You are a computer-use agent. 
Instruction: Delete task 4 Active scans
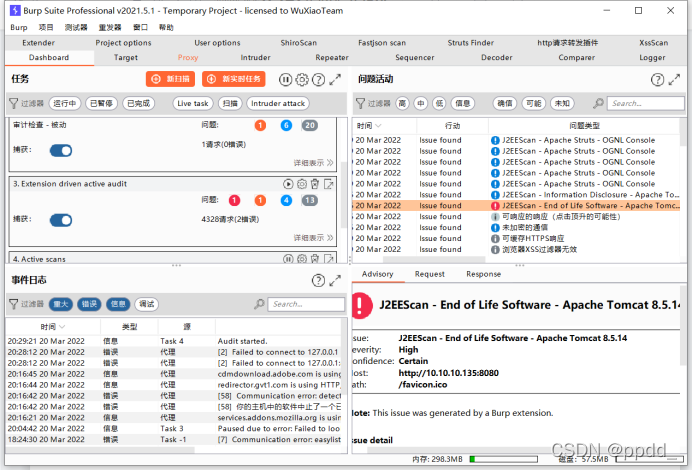click(x=315, y=259)
